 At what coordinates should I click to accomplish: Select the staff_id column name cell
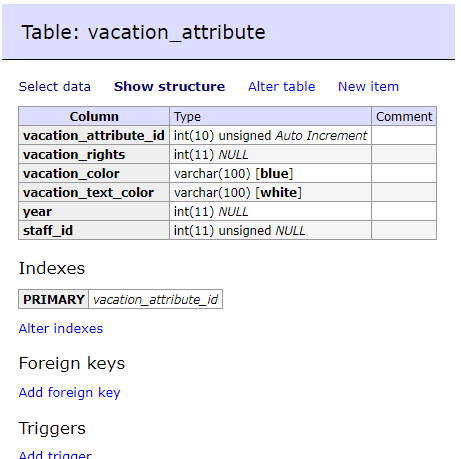click(94, 230)
